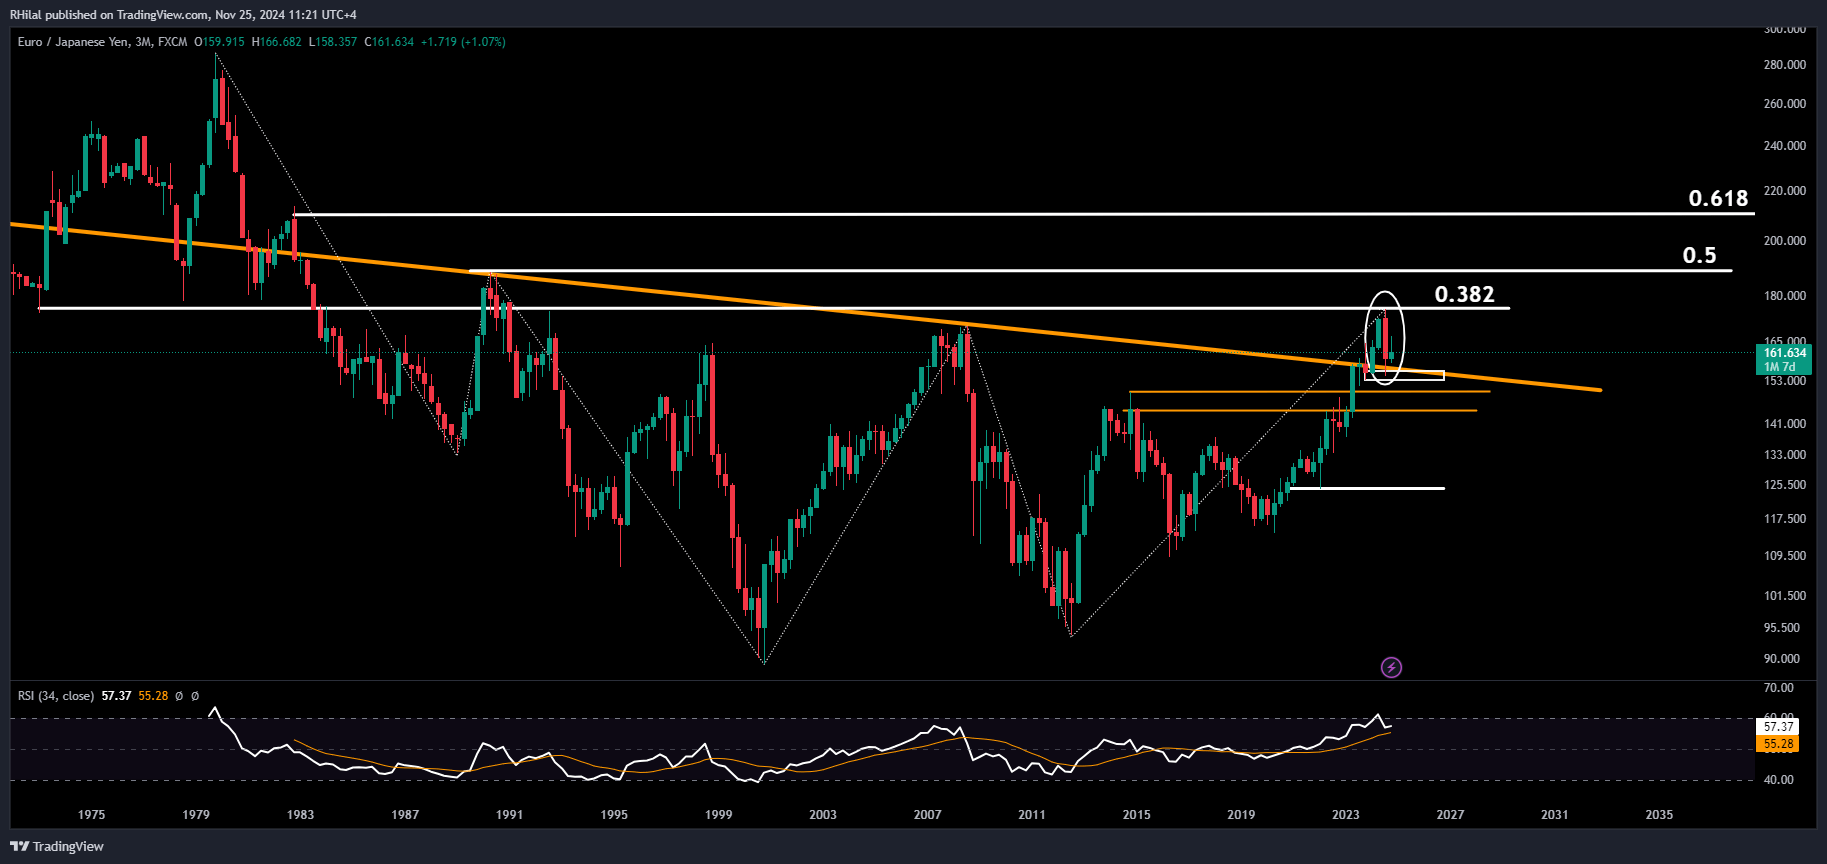The image size is (1827, 864).
Task: Click the TradingView logo at bottom left
Action: (57, 846)
